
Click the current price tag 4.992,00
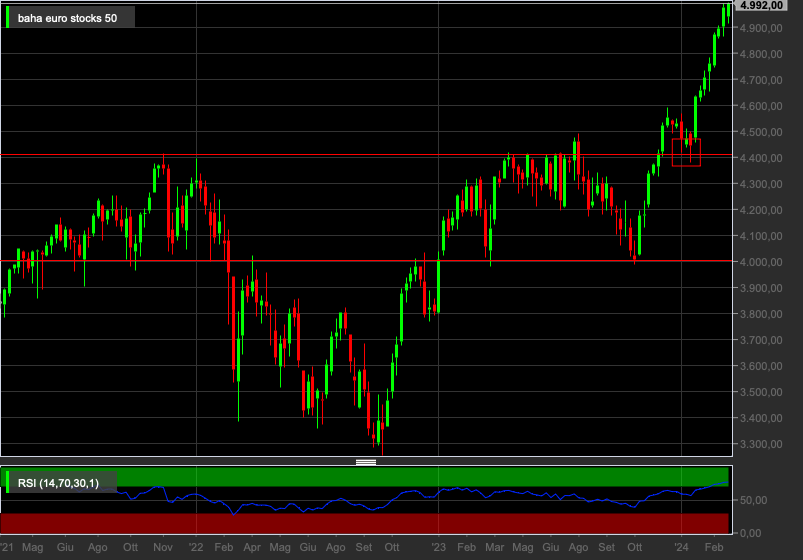762,5
